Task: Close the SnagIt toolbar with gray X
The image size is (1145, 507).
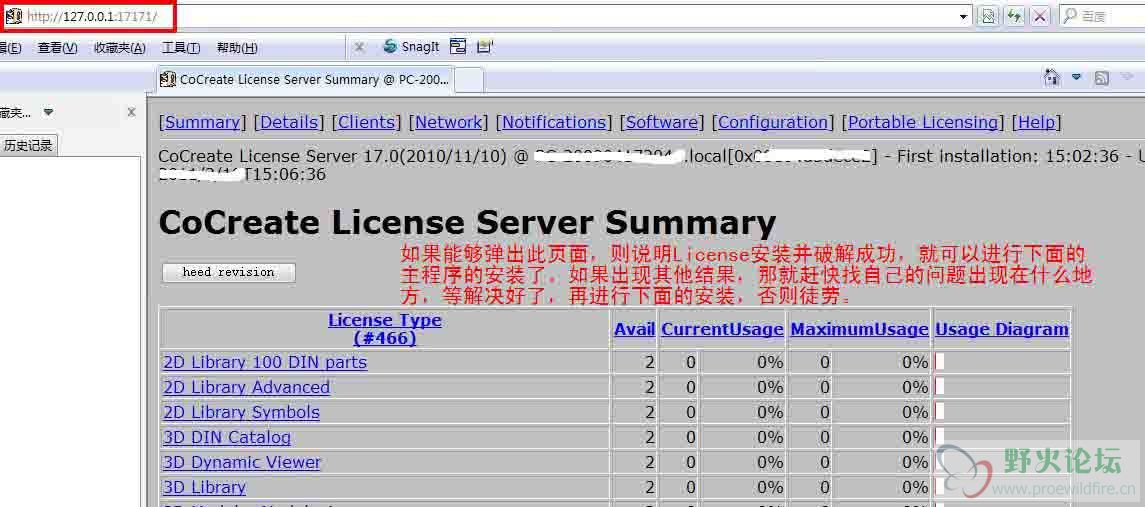Action: click(x=359, y=47)
